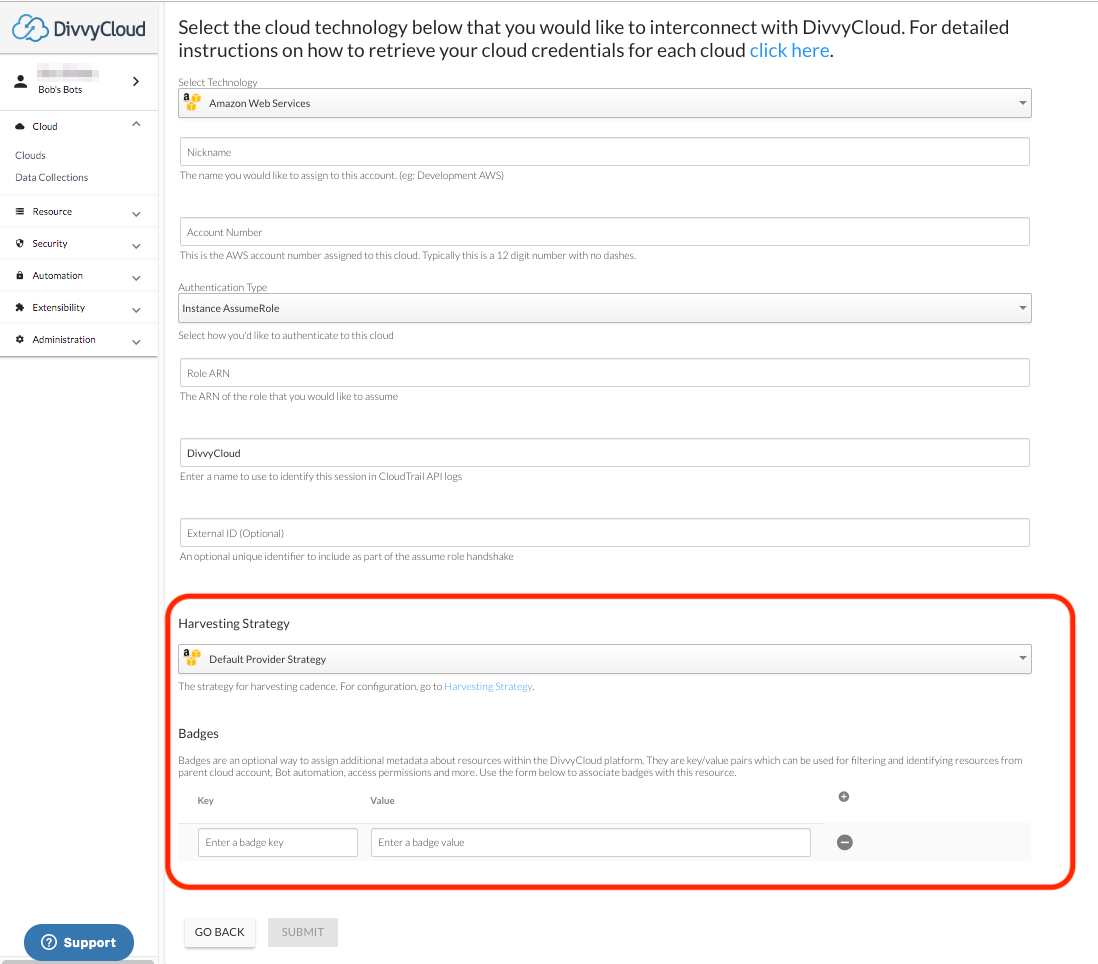The width and height of the screenshot is (1098, 964).
Task: Expand the Resource menu chevron
Action: click(136, 214)
